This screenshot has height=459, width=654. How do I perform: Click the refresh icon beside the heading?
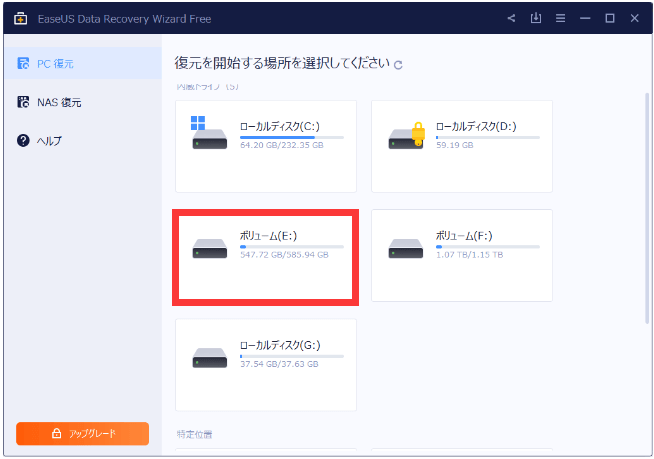[399, 65]
